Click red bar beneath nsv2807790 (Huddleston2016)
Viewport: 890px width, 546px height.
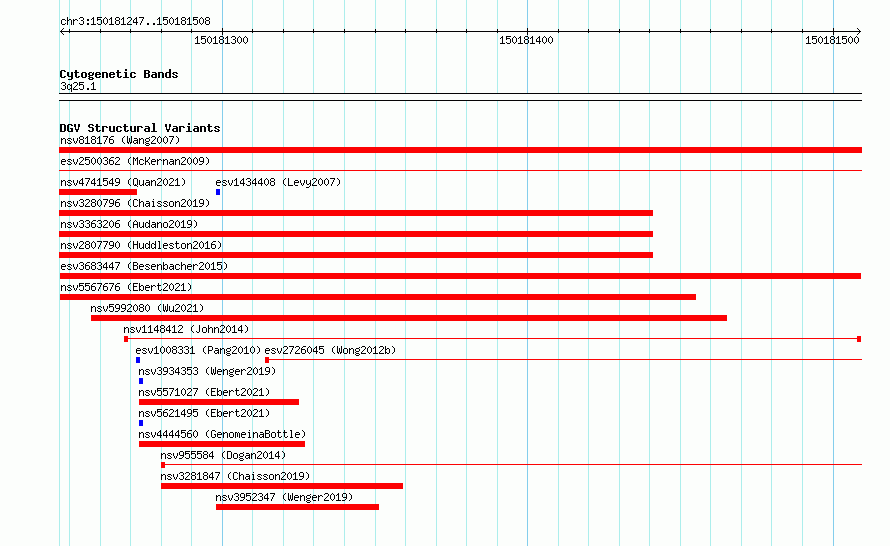[356, 255]
